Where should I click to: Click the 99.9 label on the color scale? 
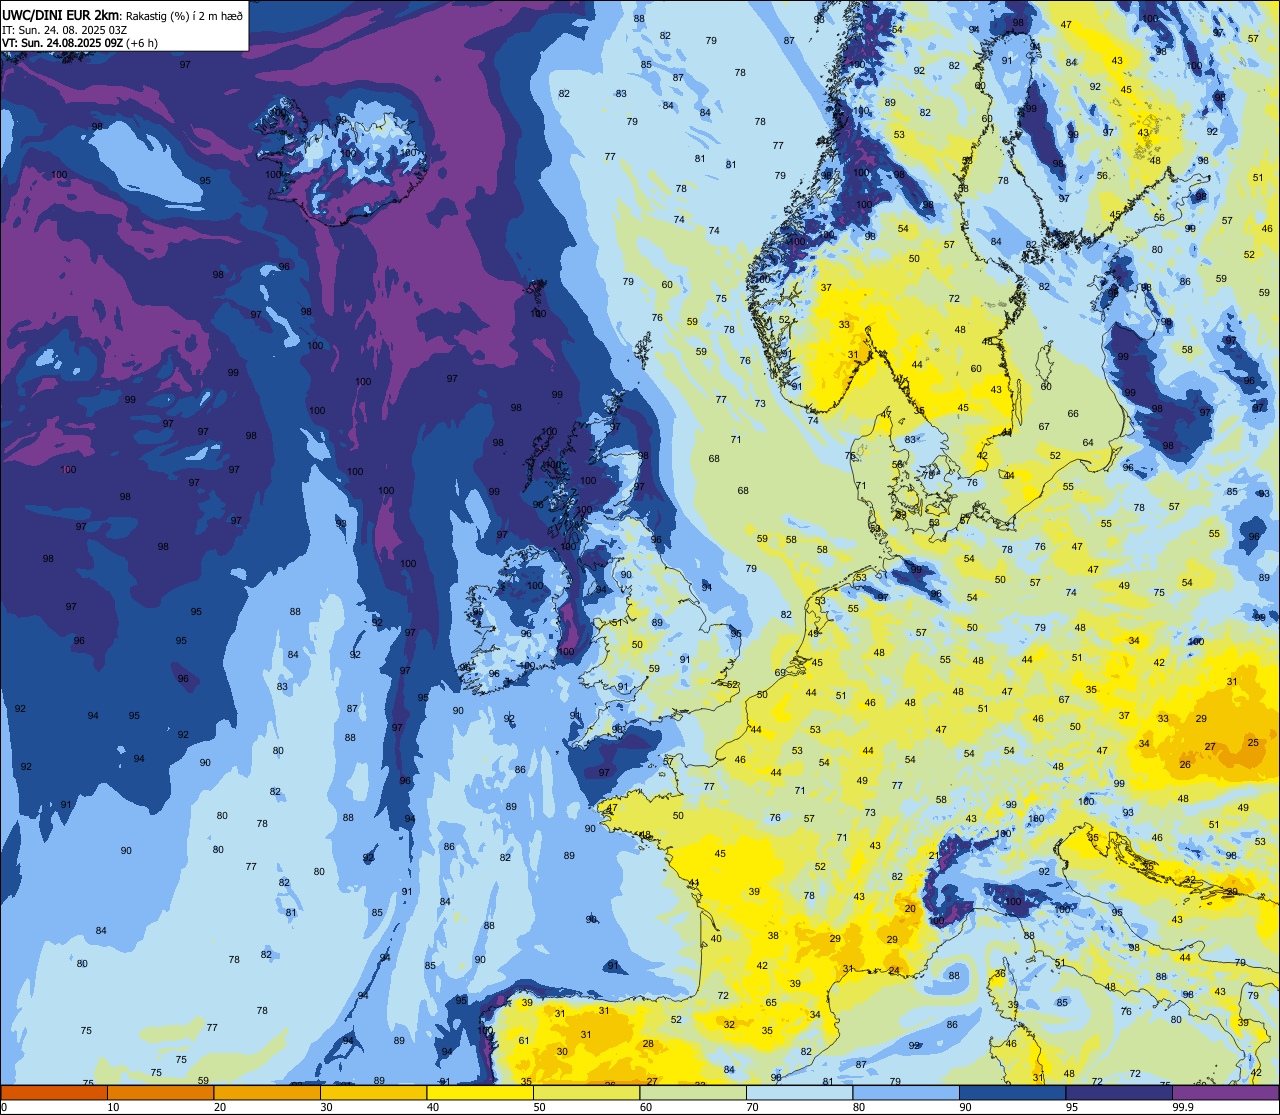[1183, 1107]
